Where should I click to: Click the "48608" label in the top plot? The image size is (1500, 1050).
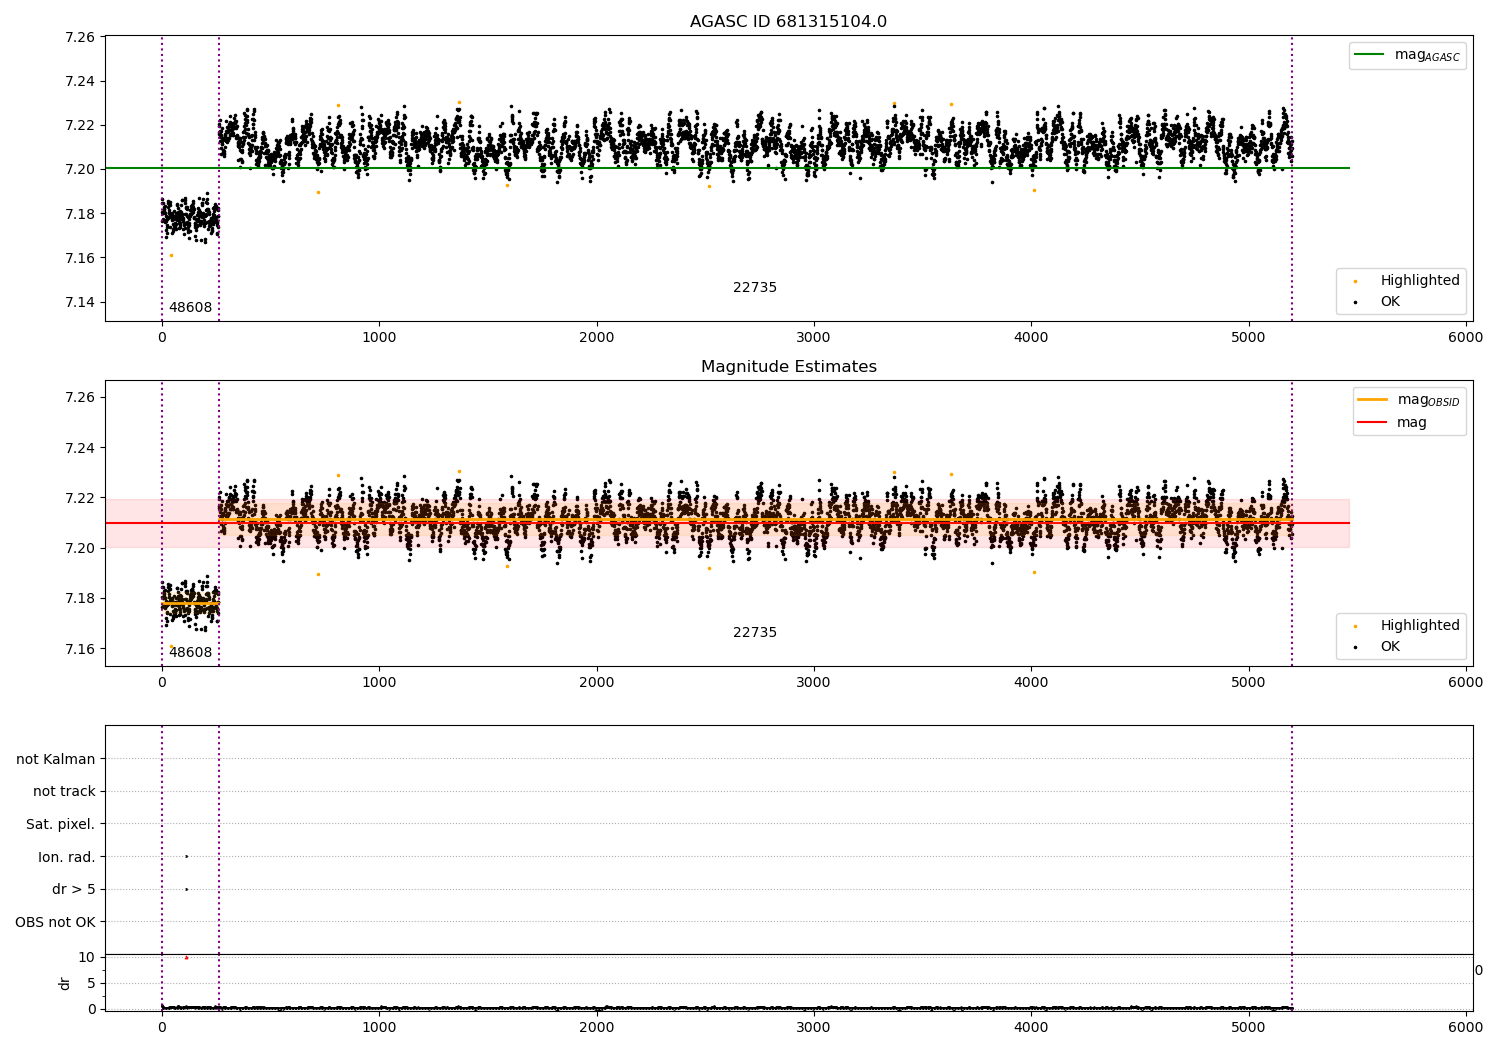tap(190, 308)
